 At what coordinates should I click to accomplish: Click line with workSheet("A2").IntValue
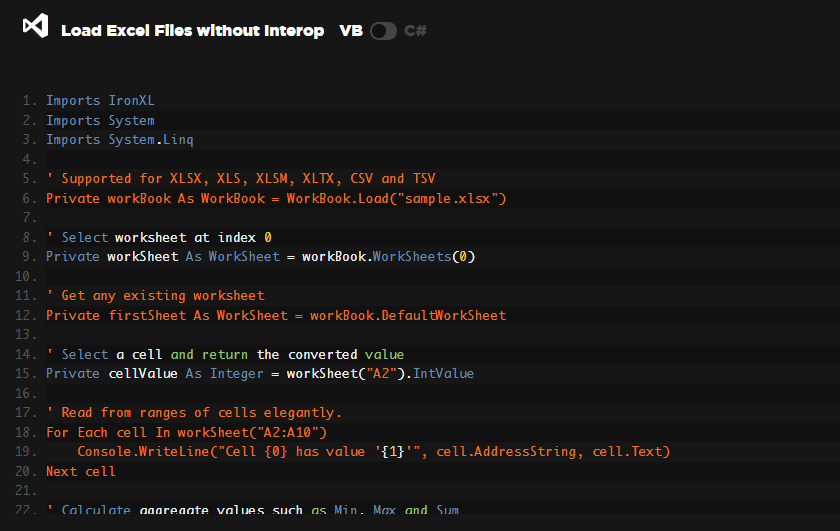[260, 373]
